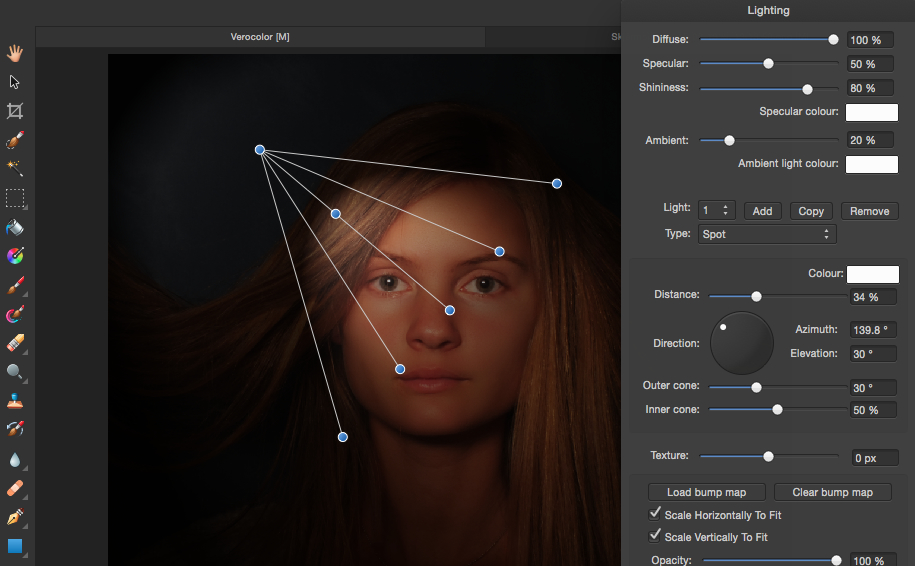
Task: Choose the Clone stamp tool
Action: pos(15,401)
